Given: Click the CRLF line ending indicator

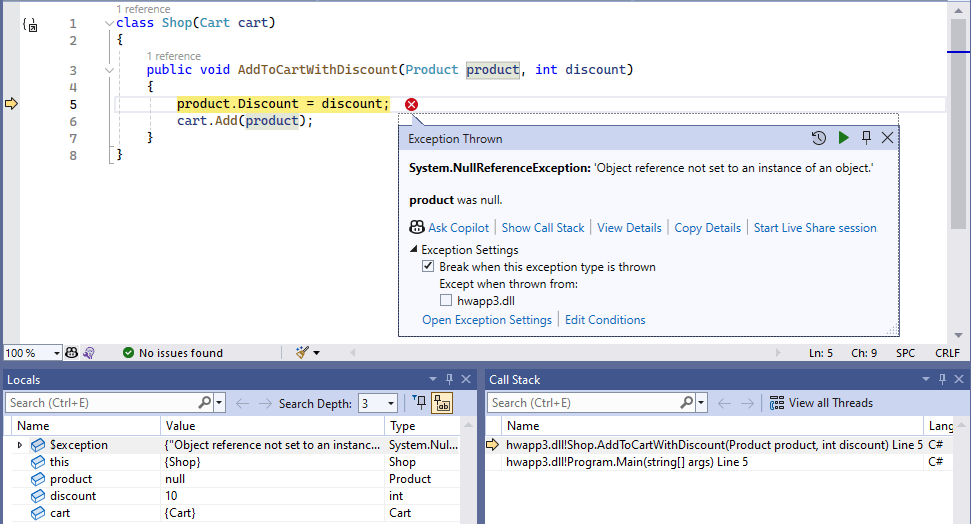Looking at the screenshot, I should [x=947, y=353].
